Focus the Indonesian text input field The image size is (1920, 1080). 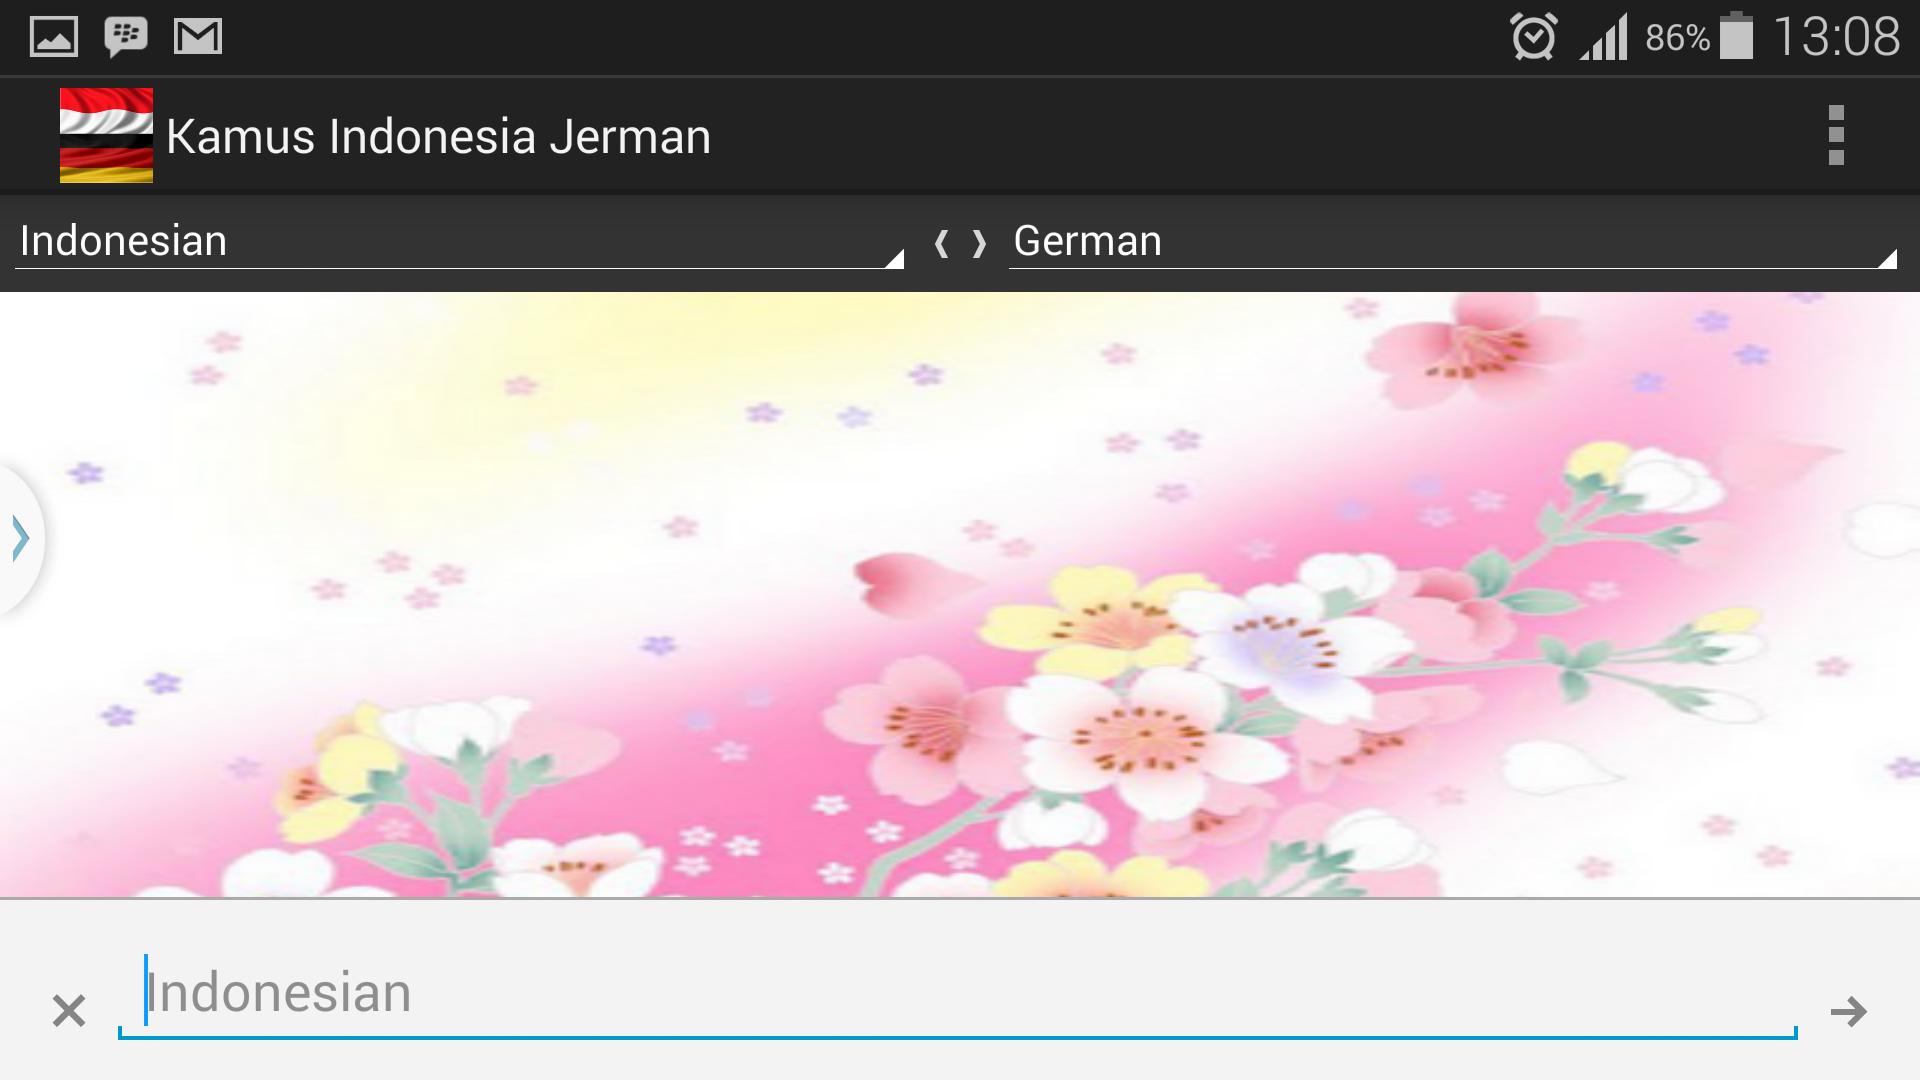(957, 993)
